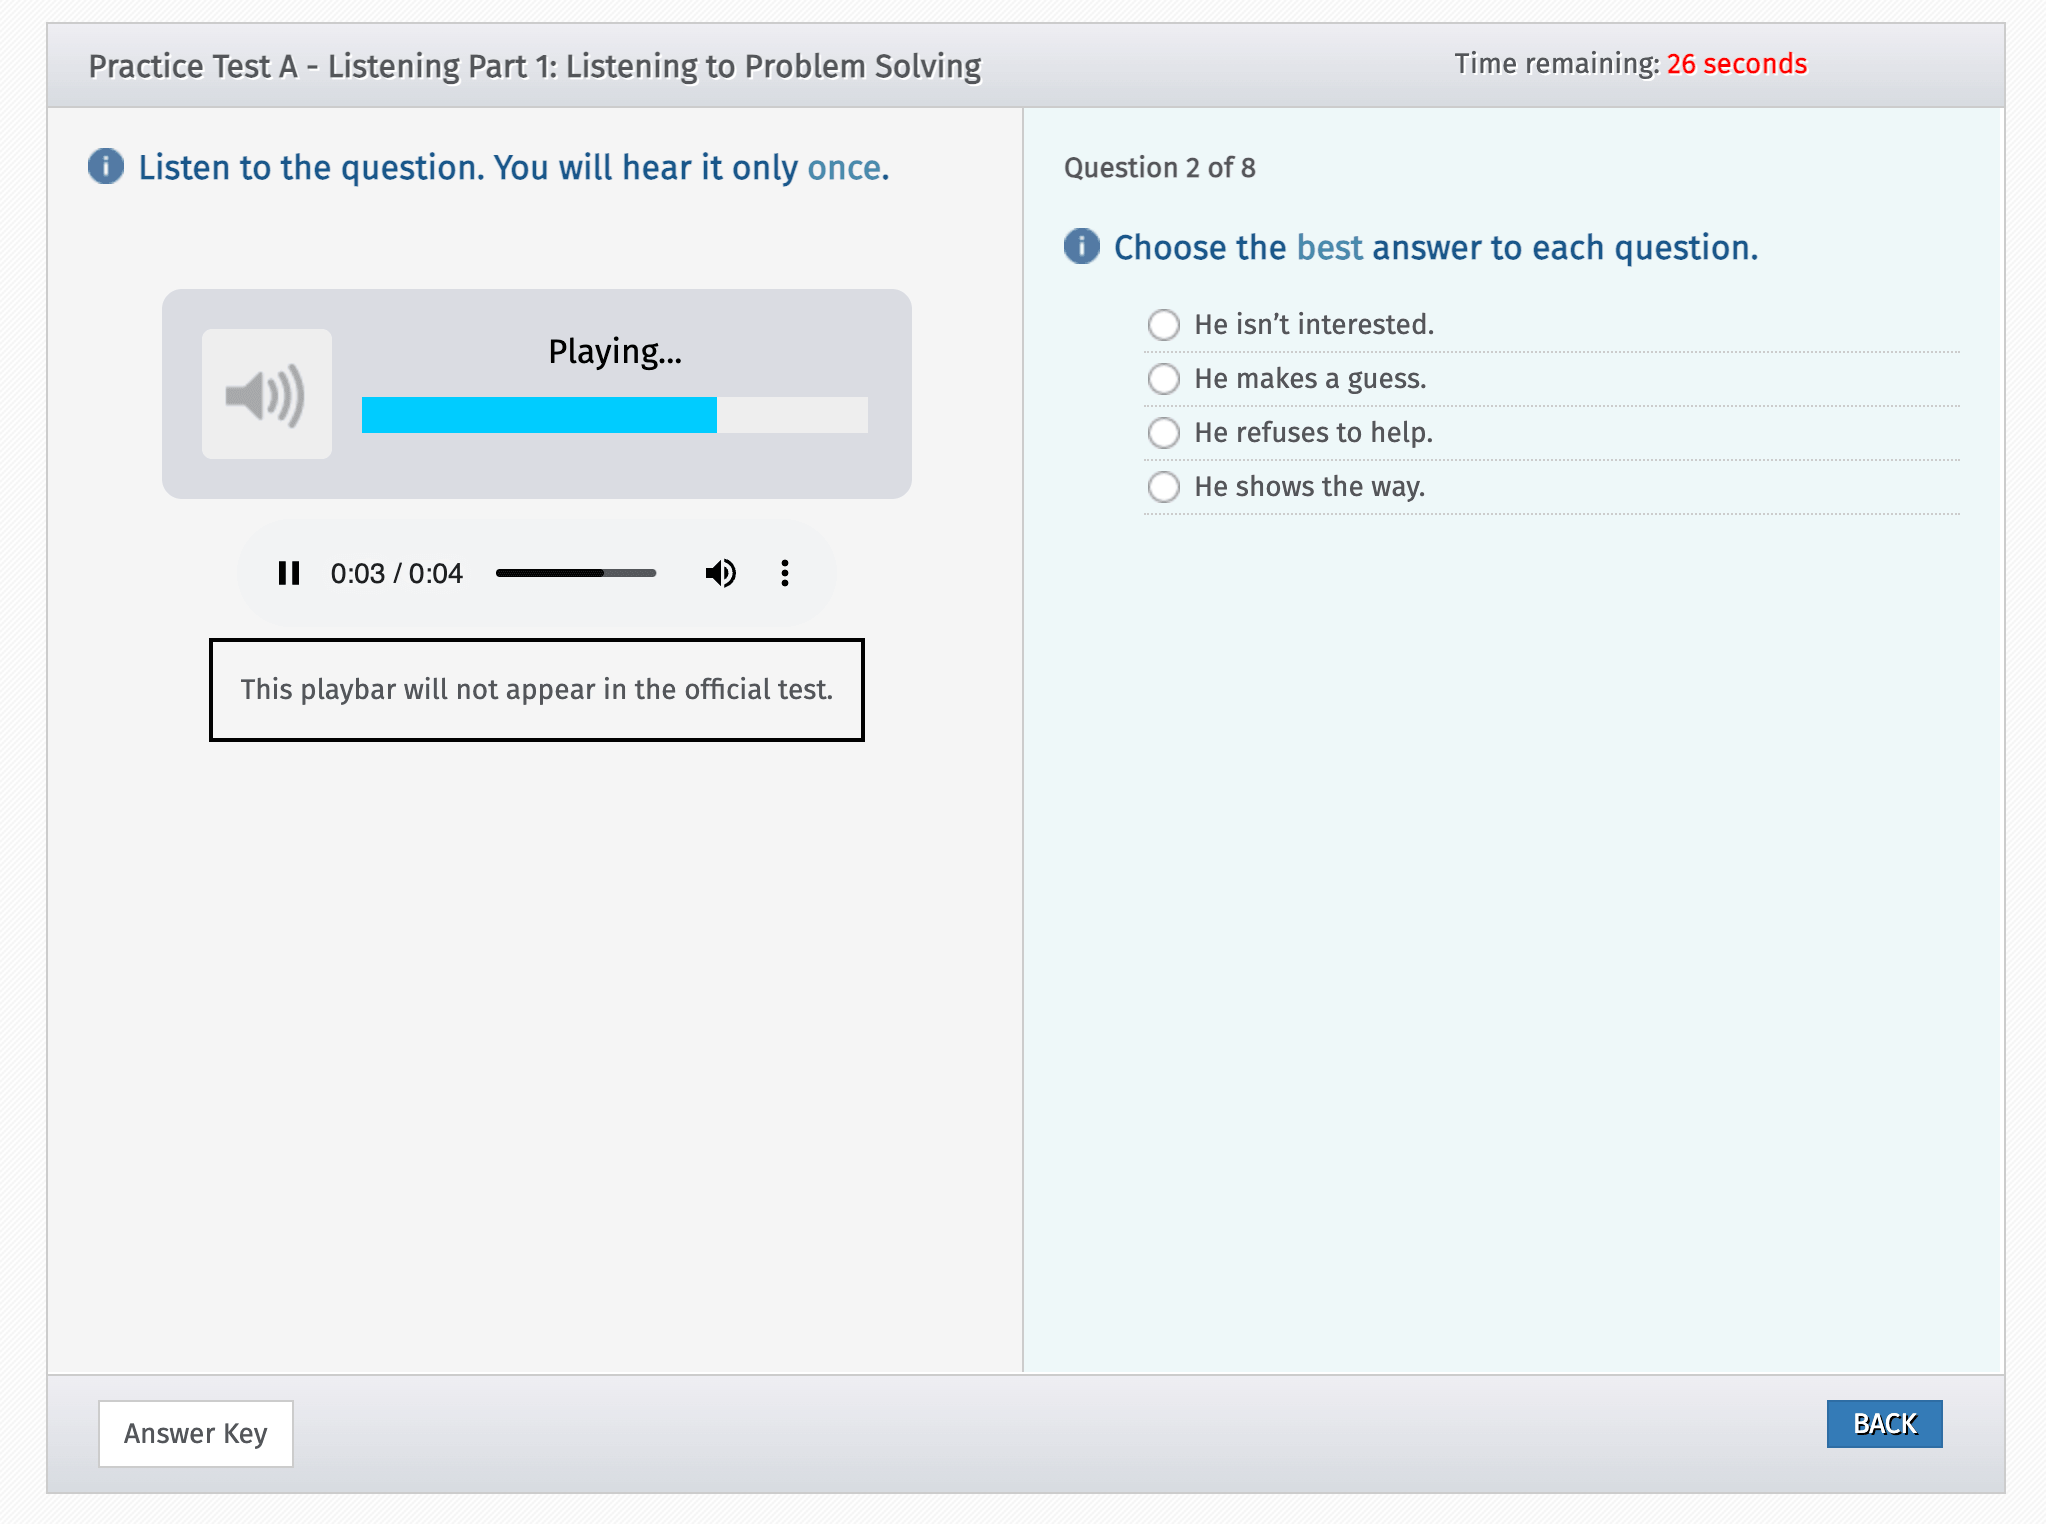Screen dimensions: 2046x1524
Task: Click info icon beside Choose the best answer
Action: pos(1081,246)
